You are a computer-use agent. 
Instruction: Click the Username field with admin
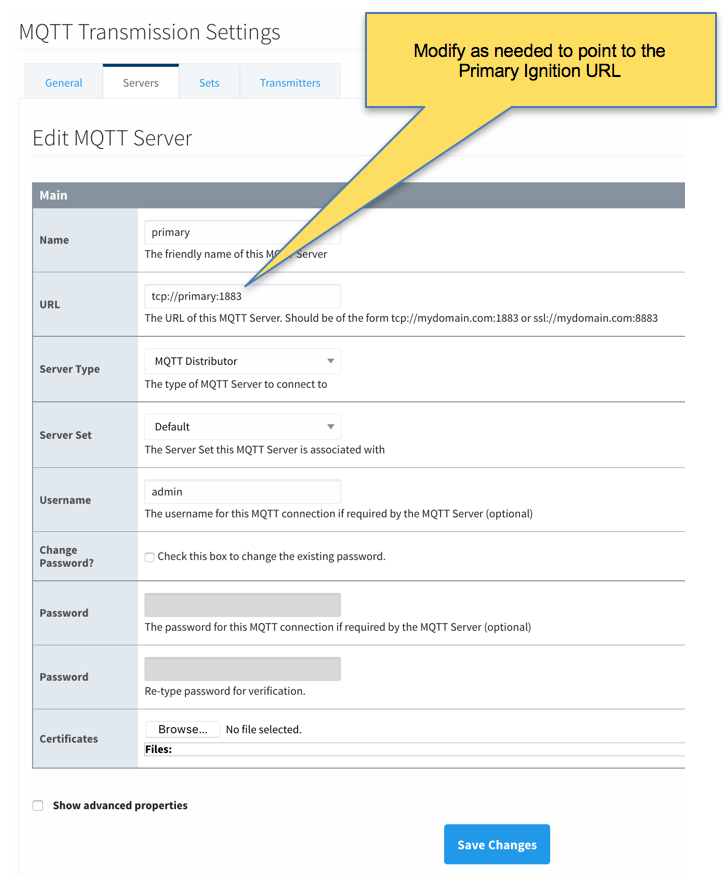click(242, 492)
